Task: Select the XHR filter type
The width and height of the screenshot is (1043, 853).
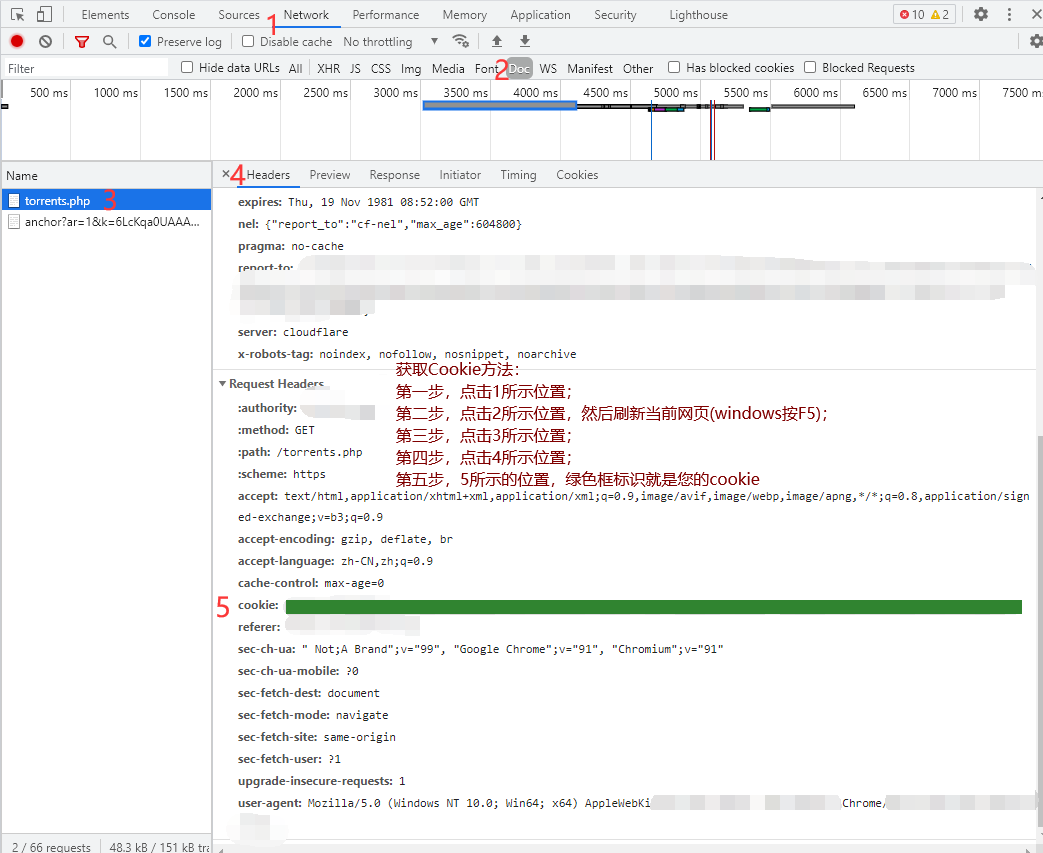Action: coord(328,69)
